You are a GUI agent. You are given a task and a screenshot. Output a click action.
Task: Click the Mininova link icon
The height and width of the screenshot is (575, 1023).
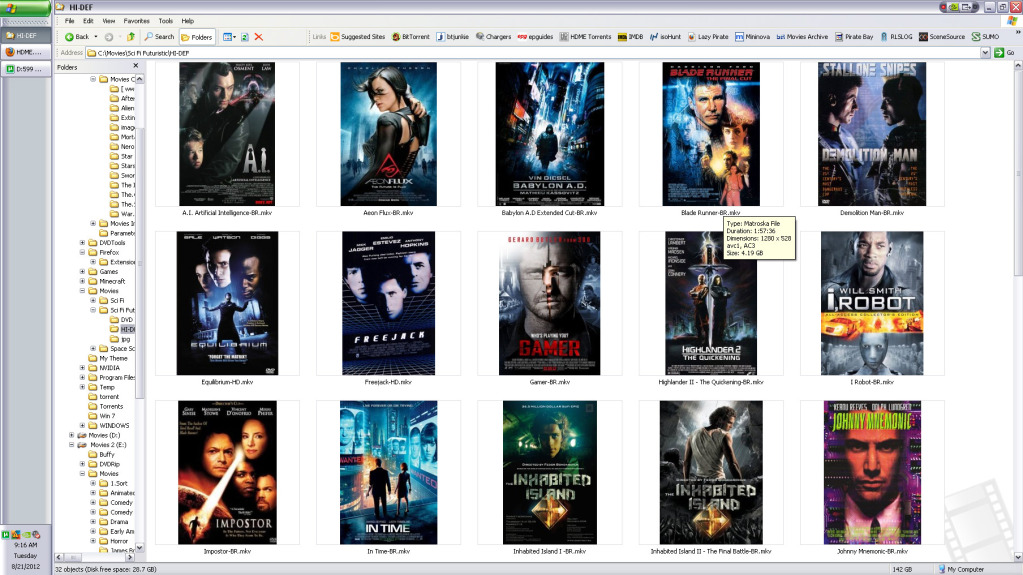pos(739,37)
